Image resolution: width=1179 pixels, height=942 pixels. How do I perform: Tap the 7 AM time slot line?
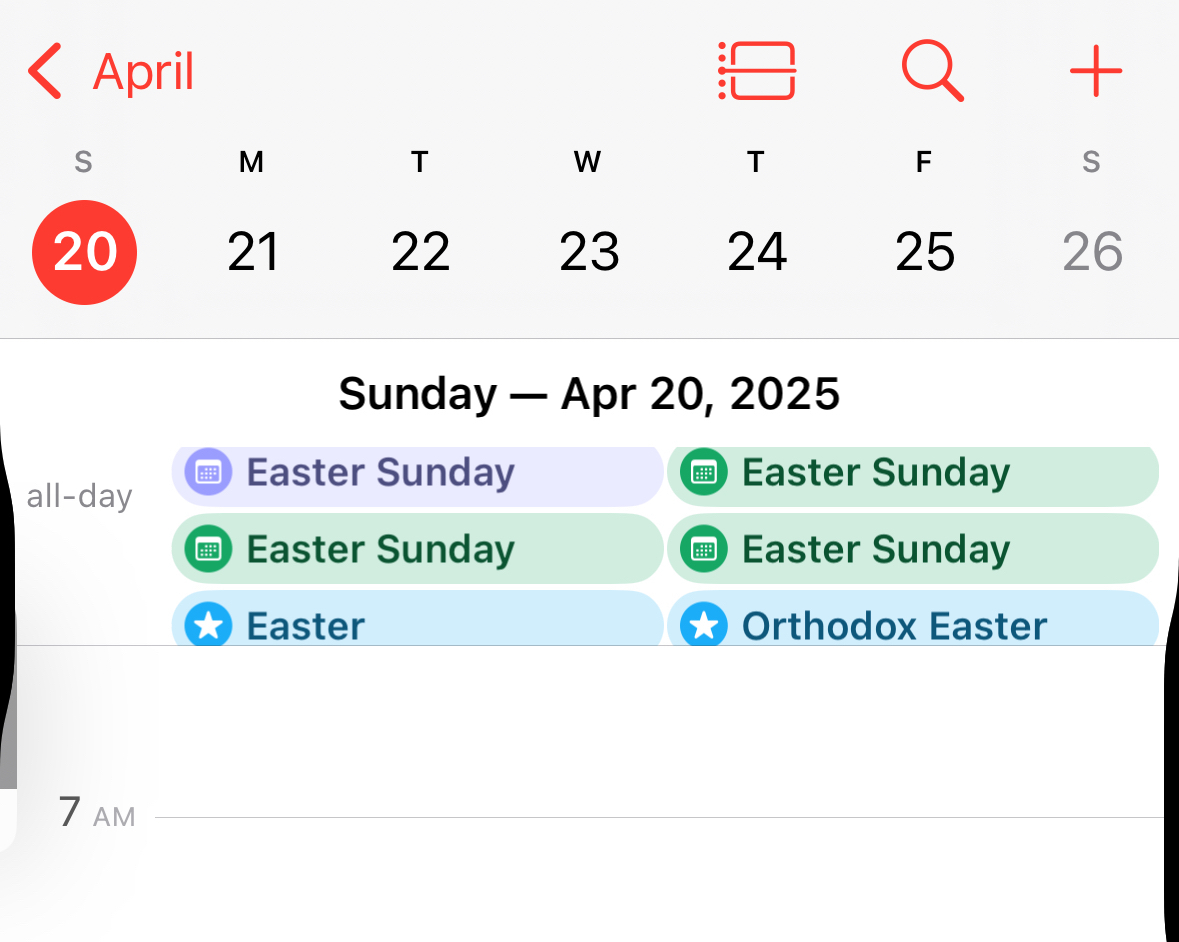[658, 817]
